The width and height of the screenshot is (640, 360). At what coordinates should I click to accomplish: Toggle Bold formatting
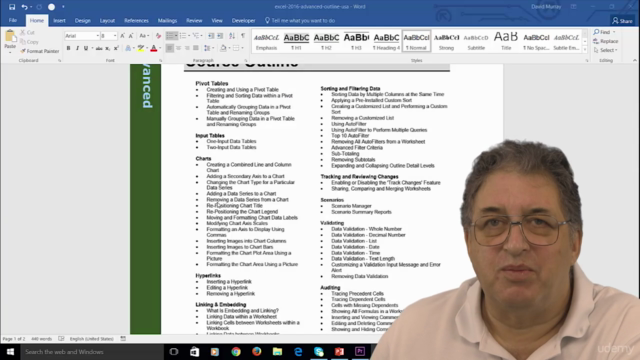click(x=68, y=48)
